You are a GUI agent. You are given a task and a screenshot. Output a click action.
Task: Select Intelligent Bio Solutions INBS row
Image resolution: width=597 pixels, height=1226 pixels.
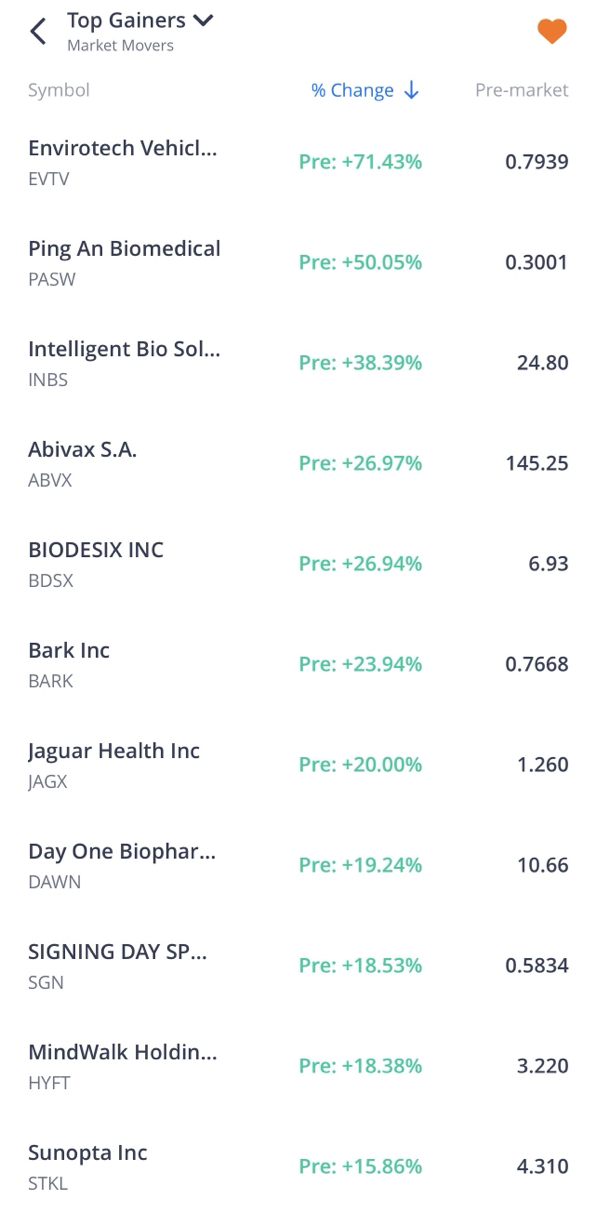[298, 363]
